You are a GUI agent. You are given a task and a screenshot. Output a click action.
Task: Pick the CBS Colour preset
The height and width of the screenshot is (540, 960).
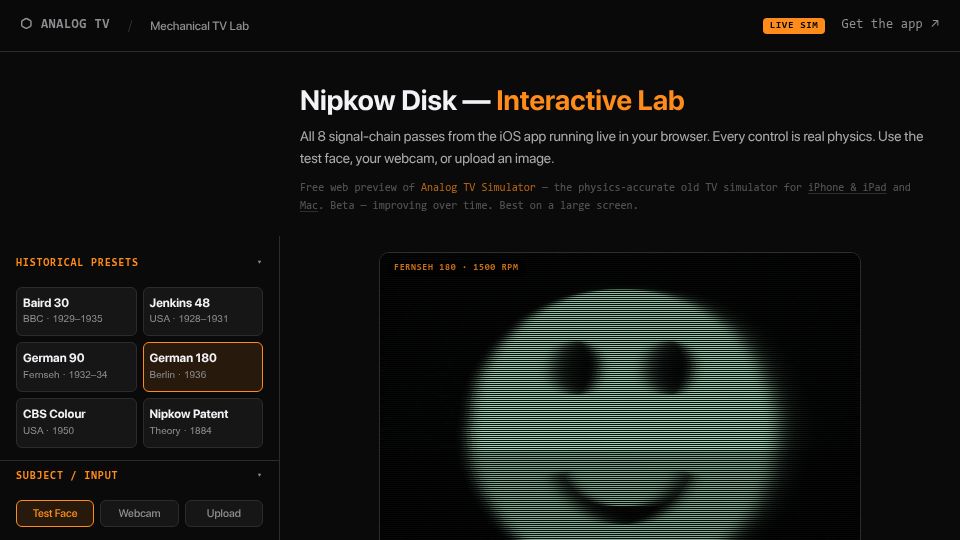coord(77,422)
